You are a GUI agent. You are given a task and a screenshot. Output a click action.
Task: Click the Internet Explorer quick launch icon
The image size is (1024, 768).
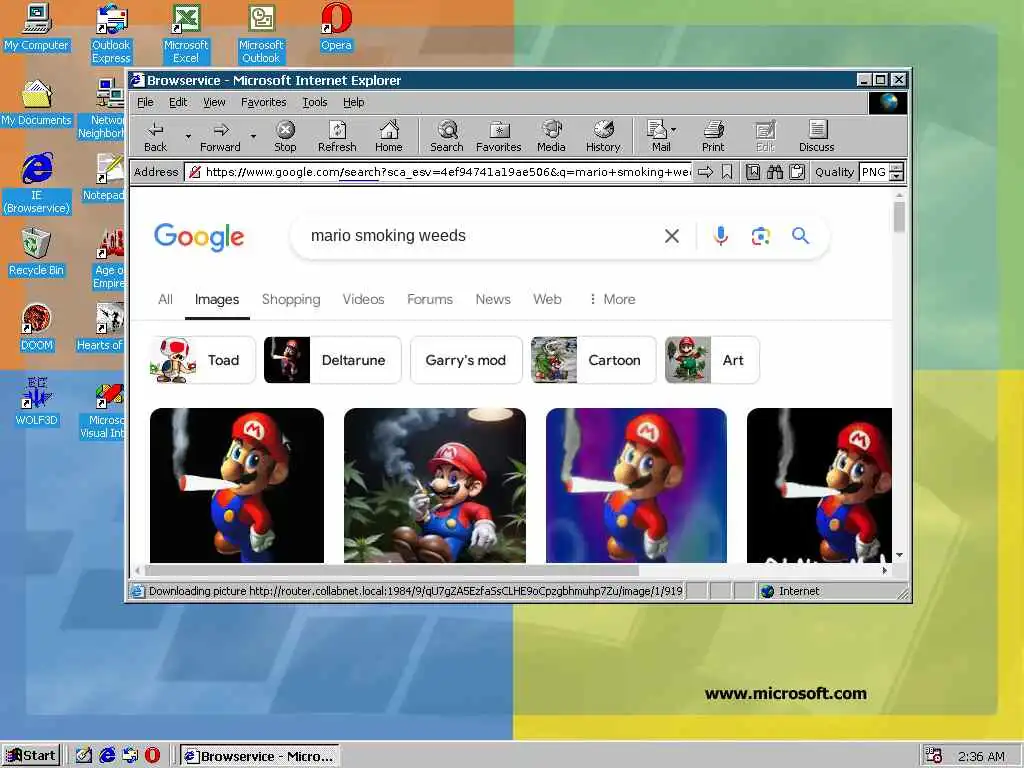pyautogui.click(x=107, y=755)
